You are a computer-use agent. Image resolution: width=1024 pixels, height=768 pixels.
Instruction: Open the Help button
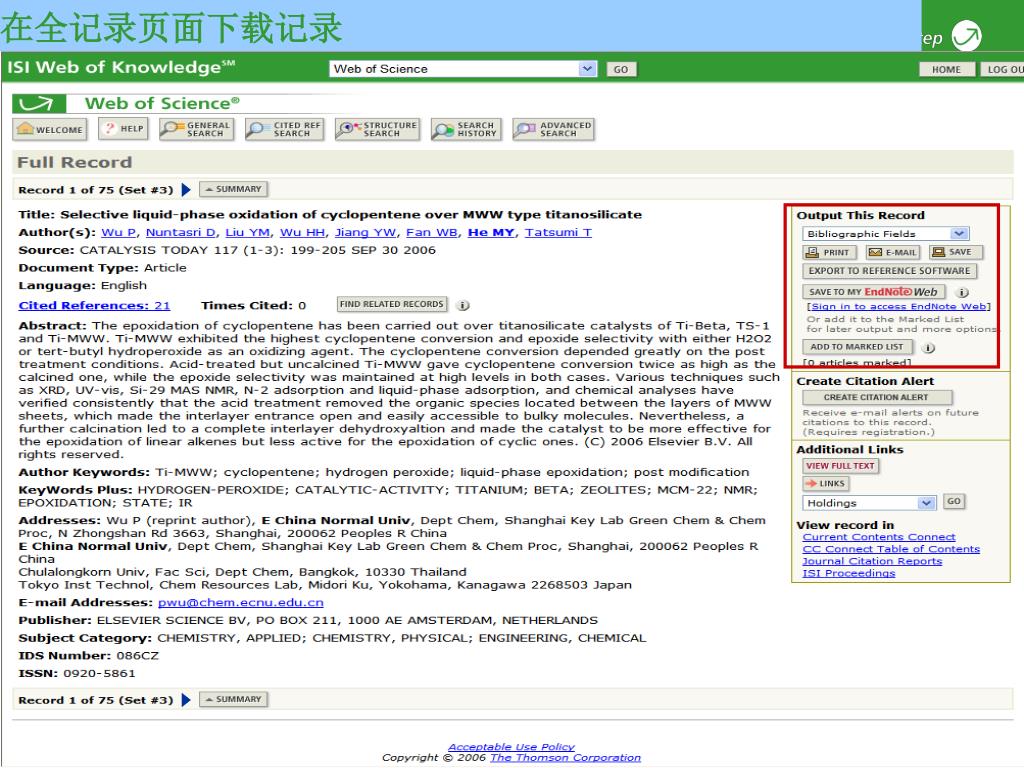(123, 129)
